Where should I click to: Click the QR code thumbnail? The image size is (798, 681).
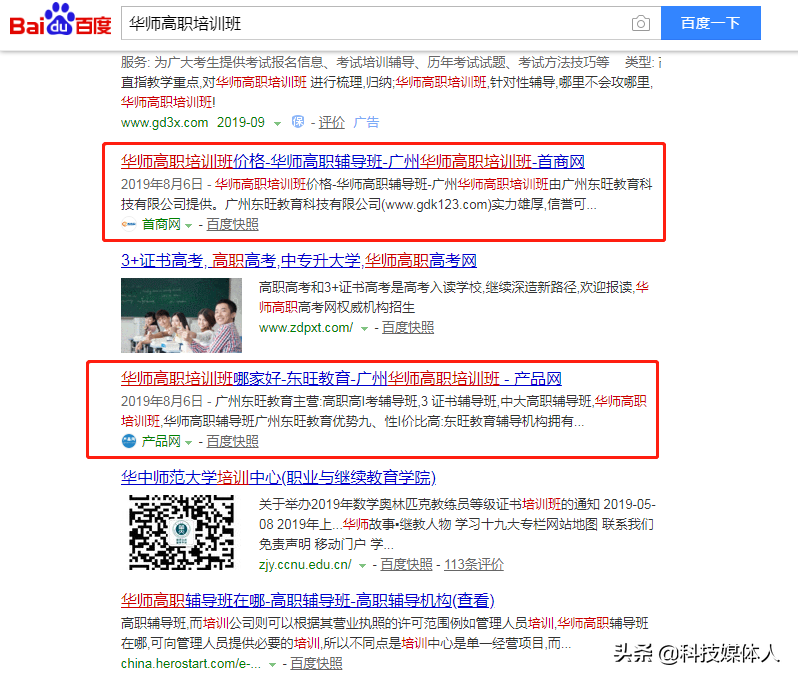tap(181, 532)
